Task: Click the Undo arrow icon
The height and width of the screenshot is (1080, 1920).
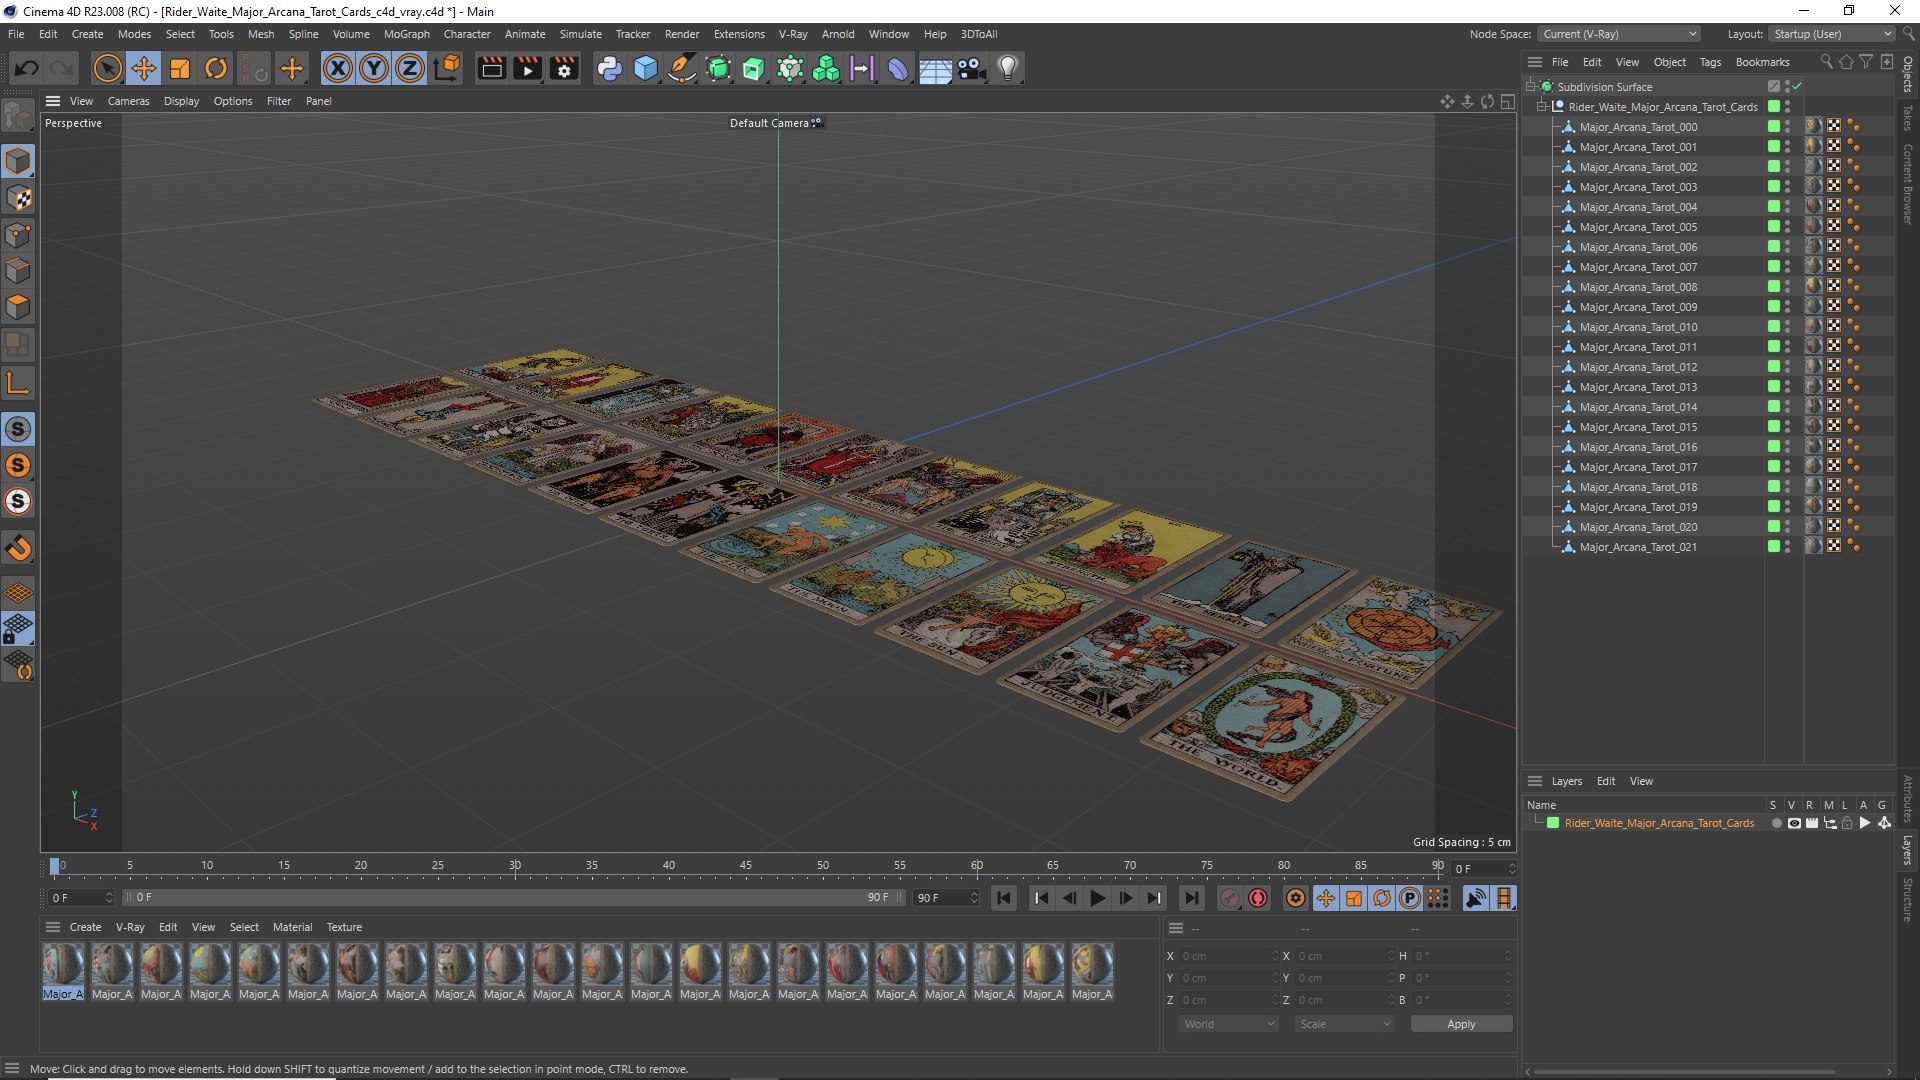Action: (27, 68)
